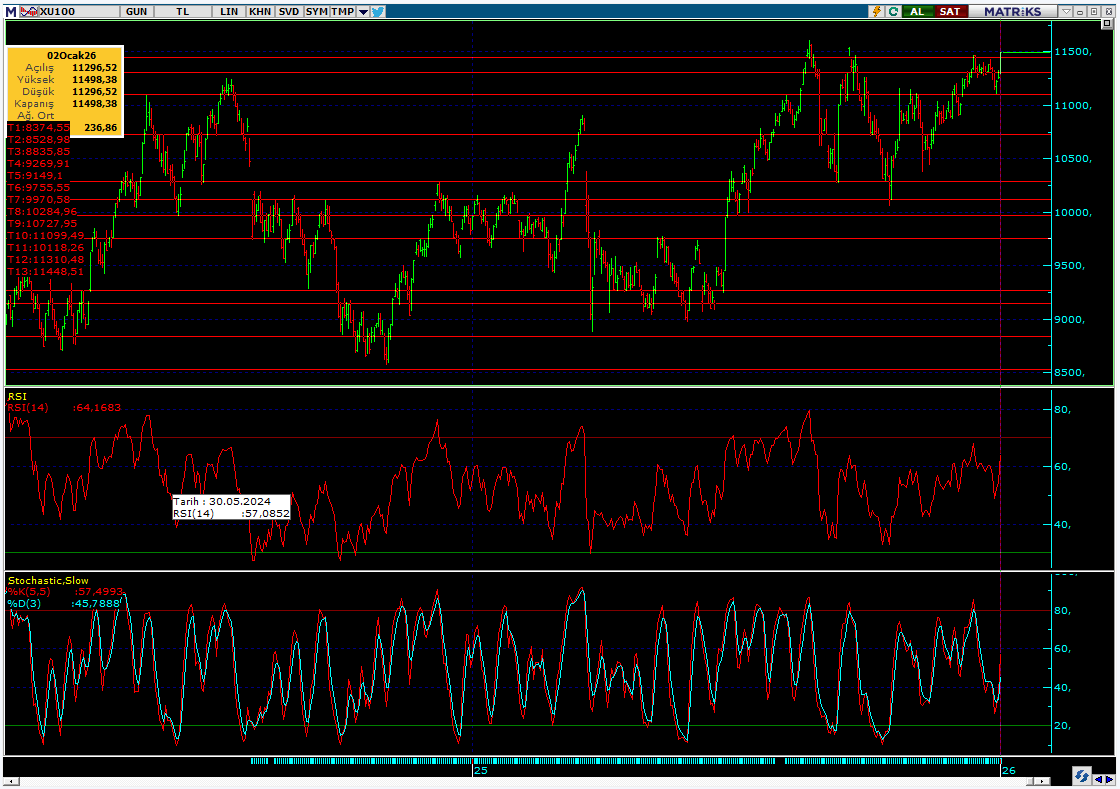Click the Twitter bird icon
This screenshot has width=1120, height=789.
click(x=377, y=11)
